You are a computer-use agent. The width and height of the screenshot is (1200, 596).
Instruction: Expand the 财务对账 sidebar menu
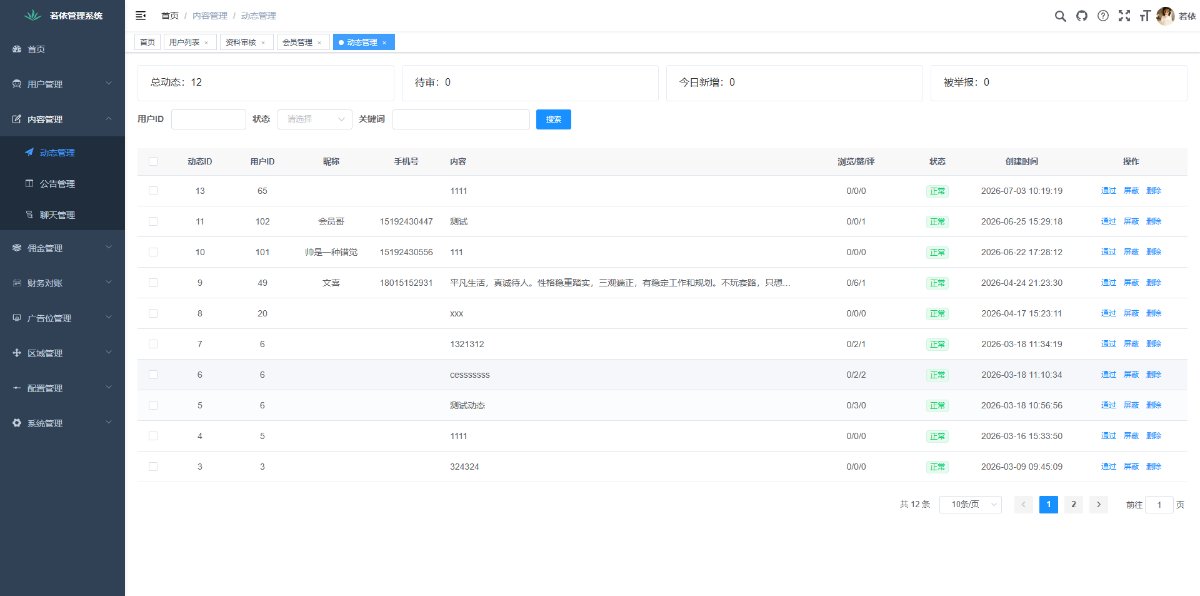point(62,283)
